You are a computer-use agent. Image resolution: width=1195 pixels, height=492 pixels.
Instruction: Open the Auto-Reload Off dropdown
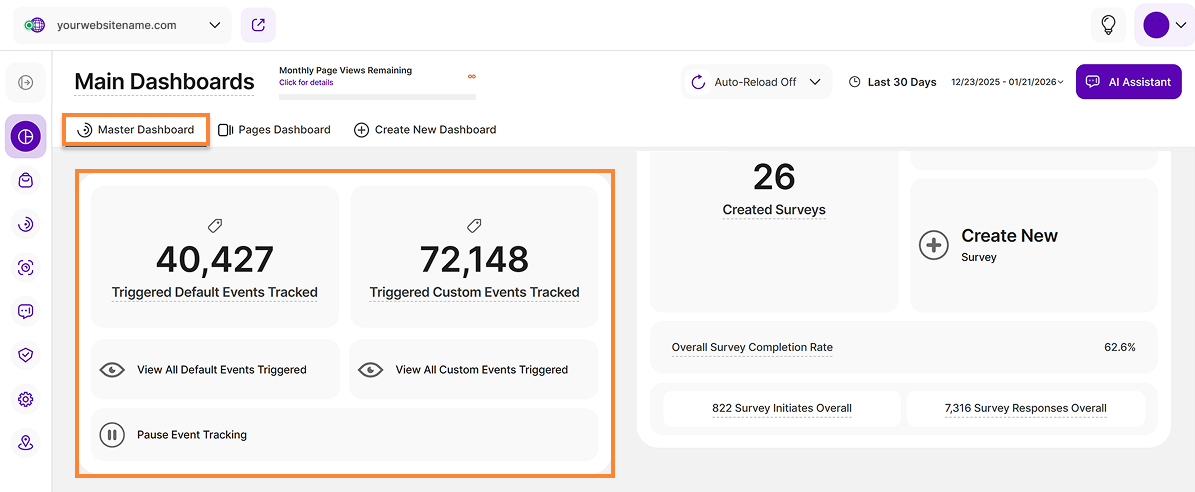pos(757,82)
